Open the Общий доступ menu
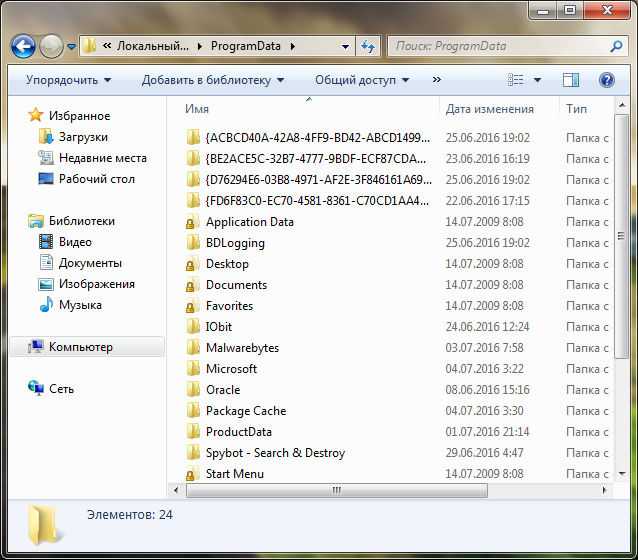Image resolution: width=638 pixels, height=560 pixels. (362, 80)
